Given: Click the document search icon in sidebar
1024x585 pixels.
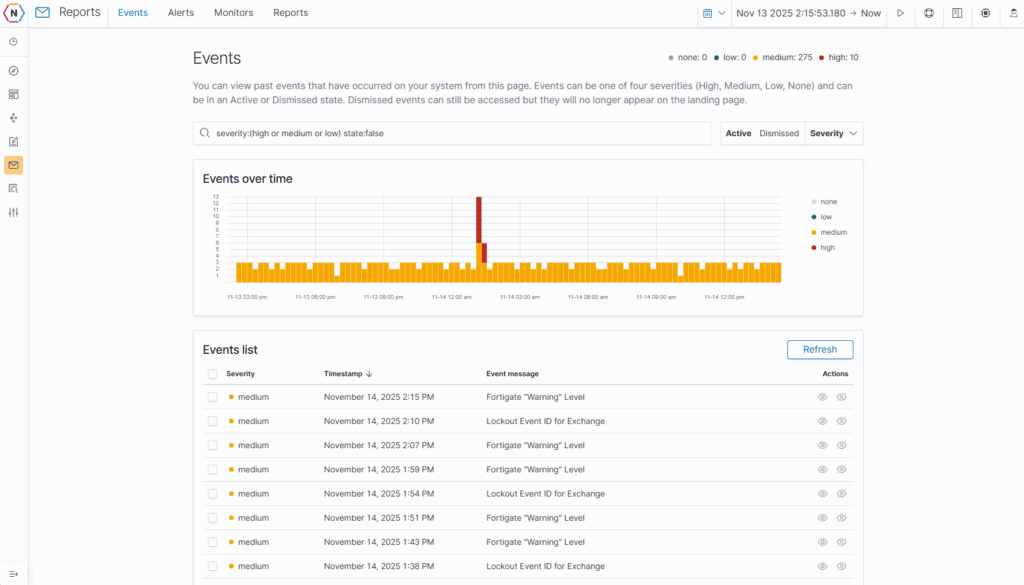Looking at the screenshot, I should click(13, 188).
